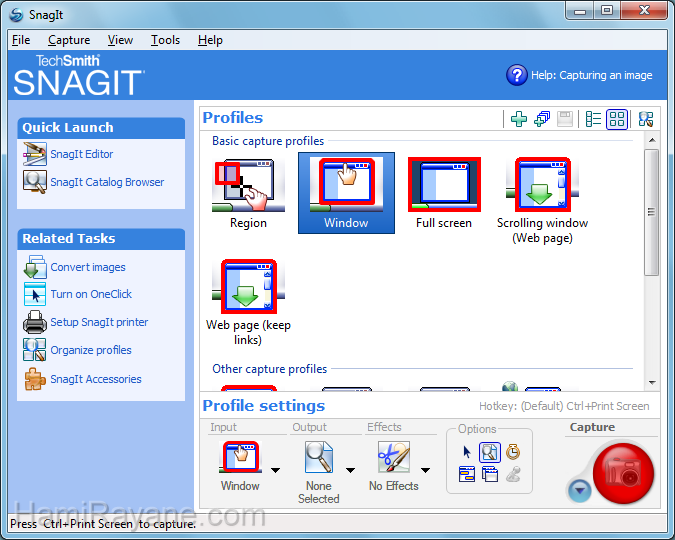Click the profiles vertical scrollbar thumb
This screenshot has height=540, width=675.
(652, 212)
